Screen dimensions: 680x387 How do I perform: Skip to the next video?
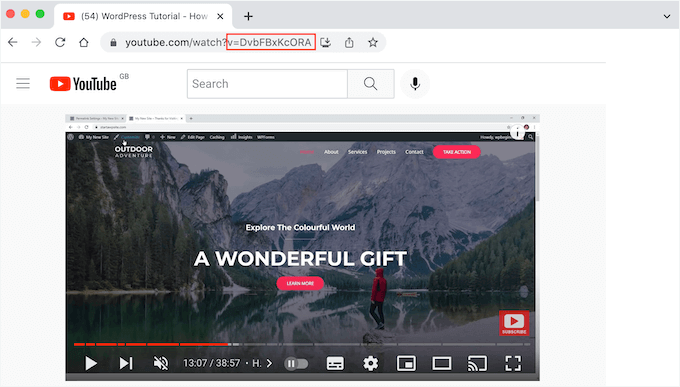[x=126, y=363]
